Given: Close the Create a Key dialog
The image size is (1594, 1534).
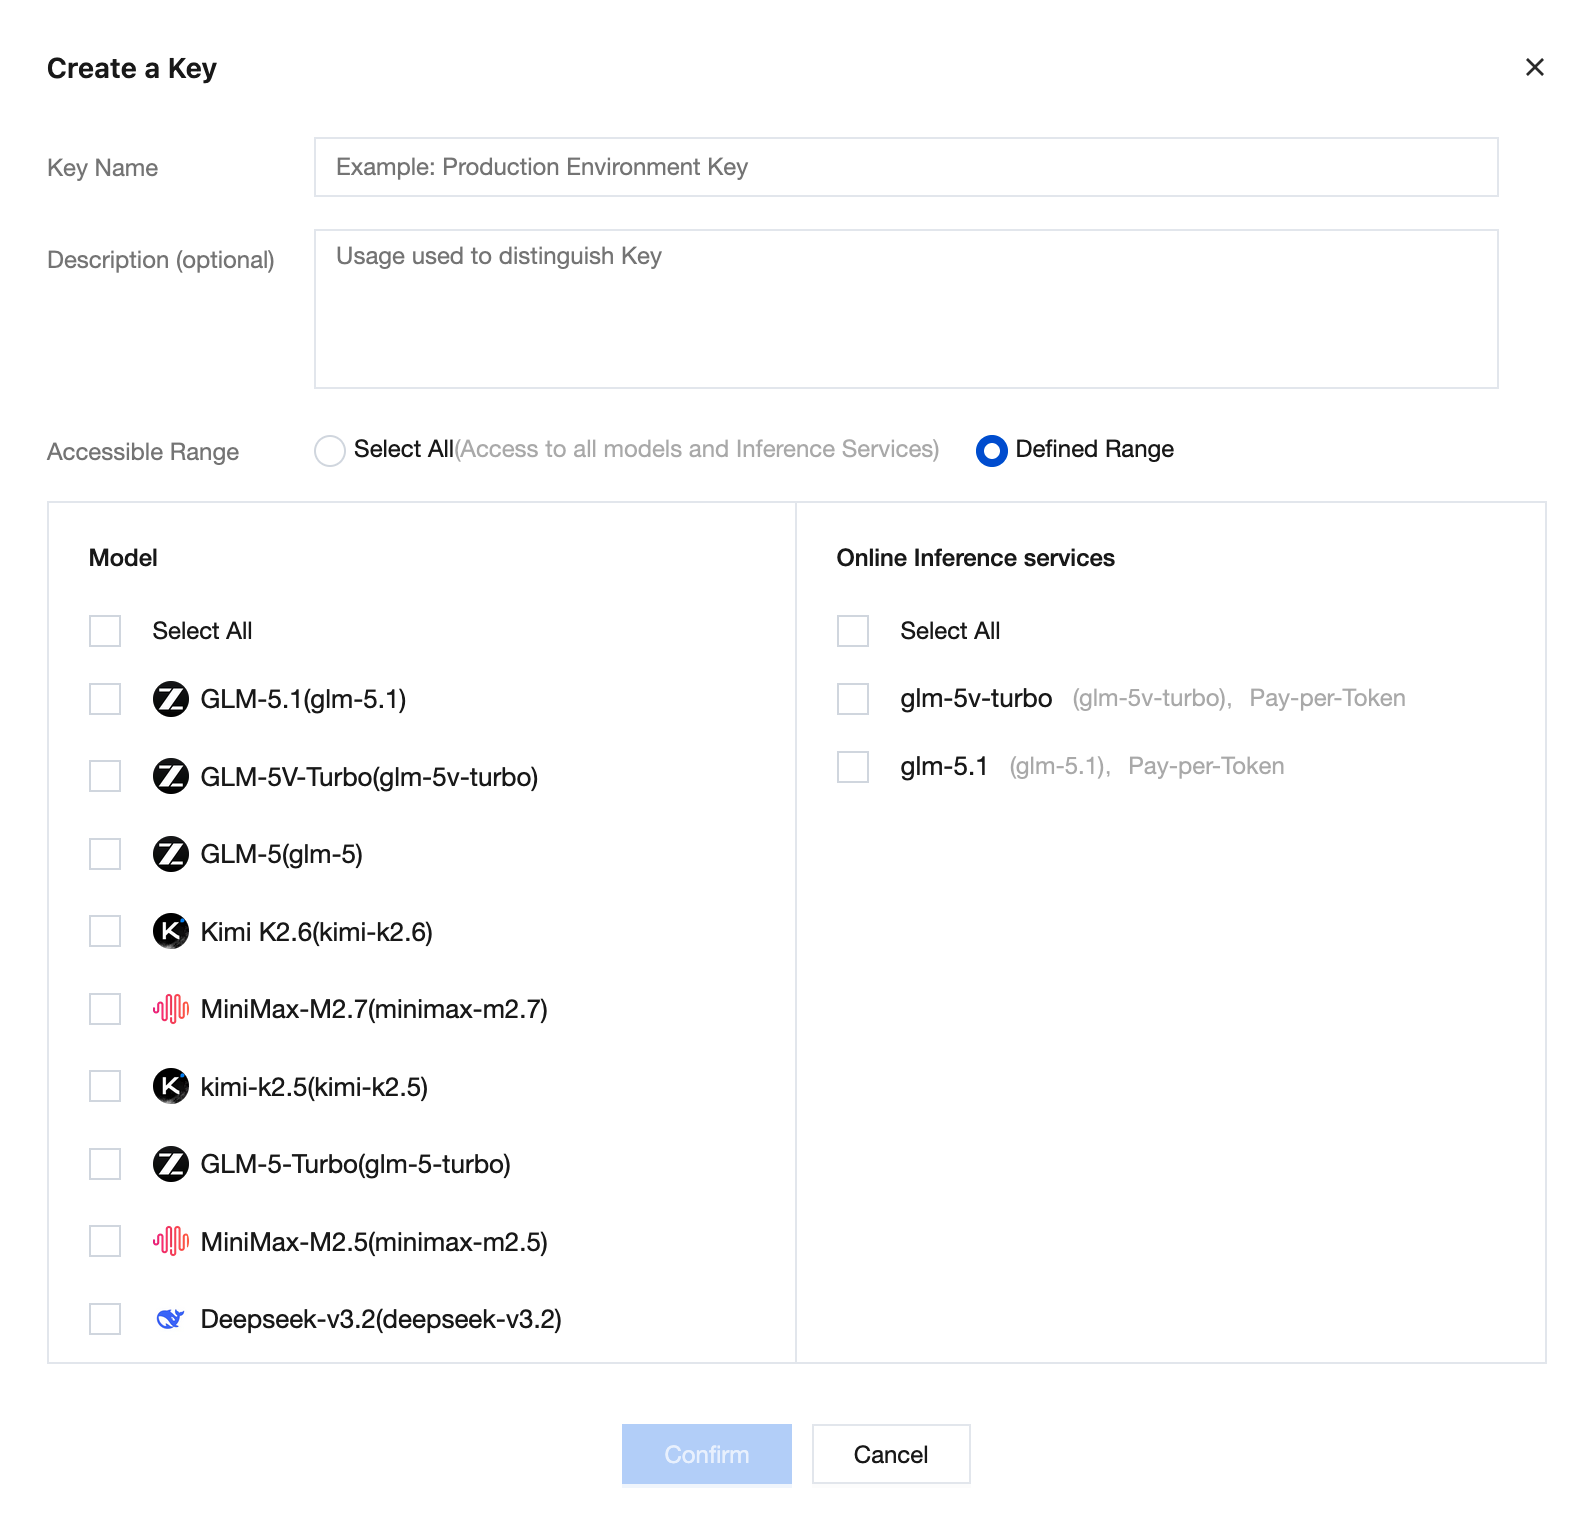Looking at the screenshot, I should click(x=1534, y=67).
